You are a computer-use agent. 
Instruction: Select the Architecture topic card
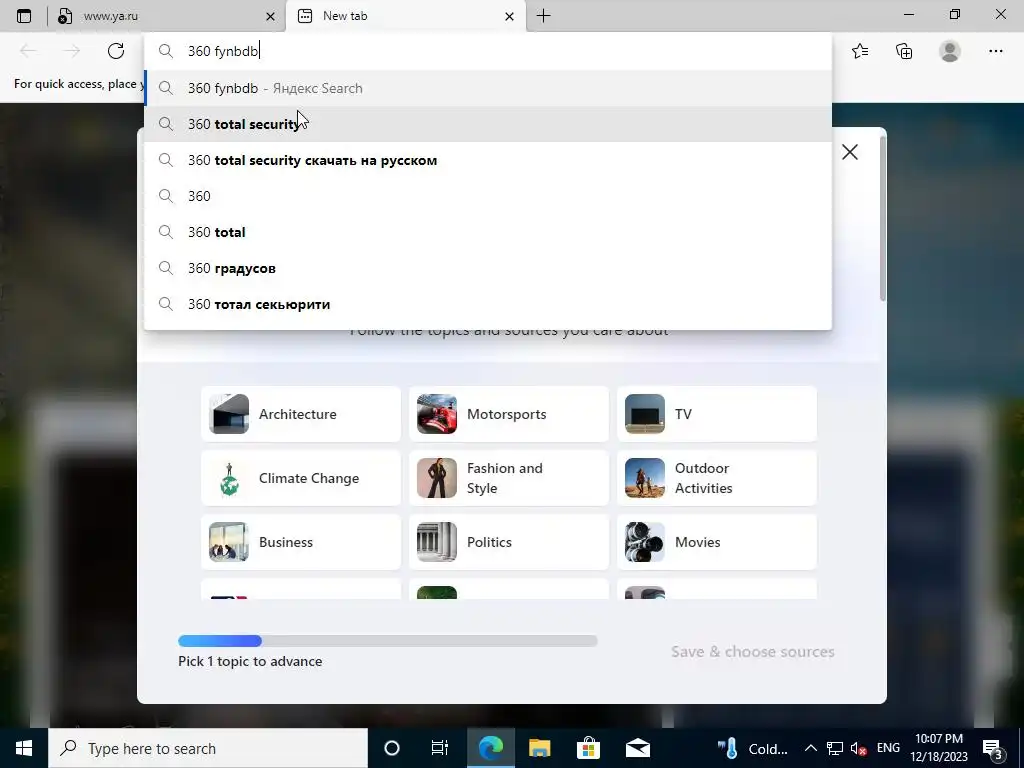301,414
